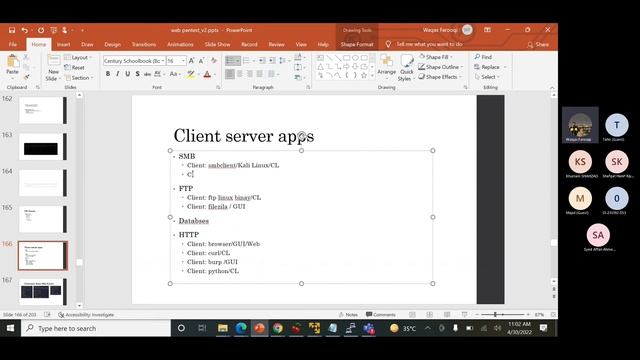
Task: Switch to the Design tab
Action: [x=112, y=44]
